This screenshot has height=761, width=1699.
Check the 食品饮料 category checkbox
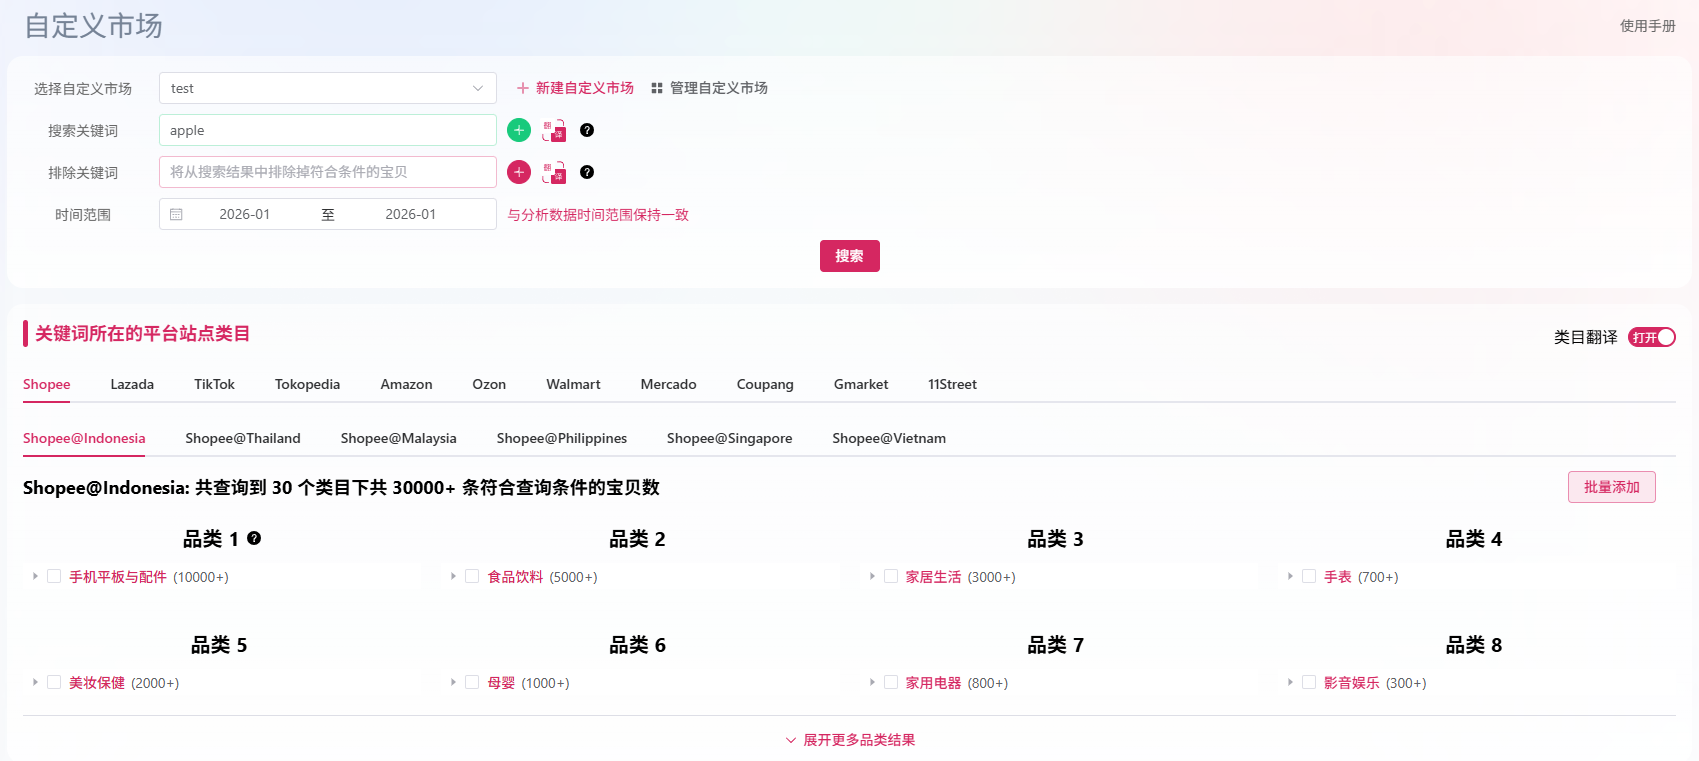point(472,576)
